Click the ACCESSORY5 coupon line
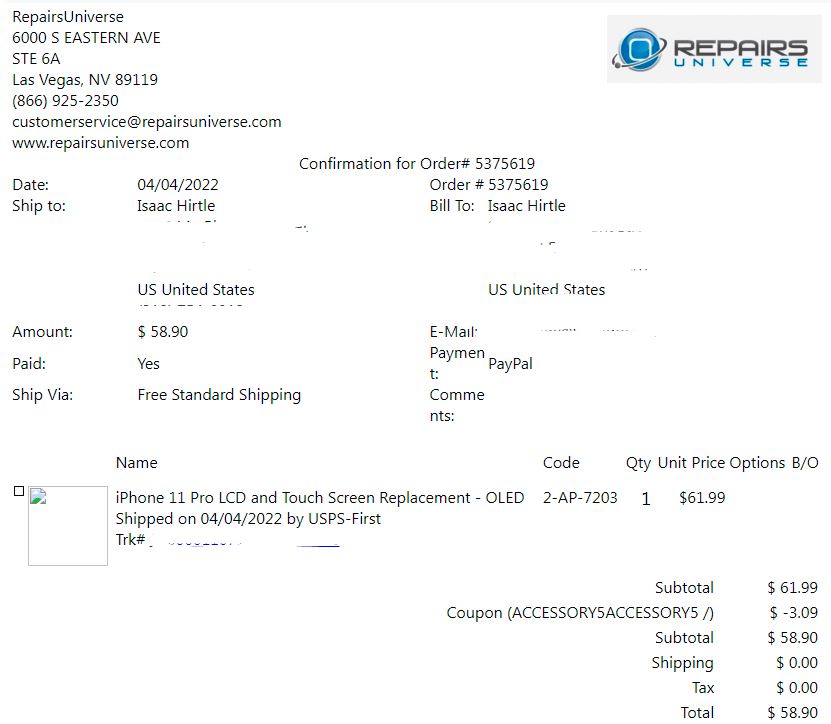 580,613
